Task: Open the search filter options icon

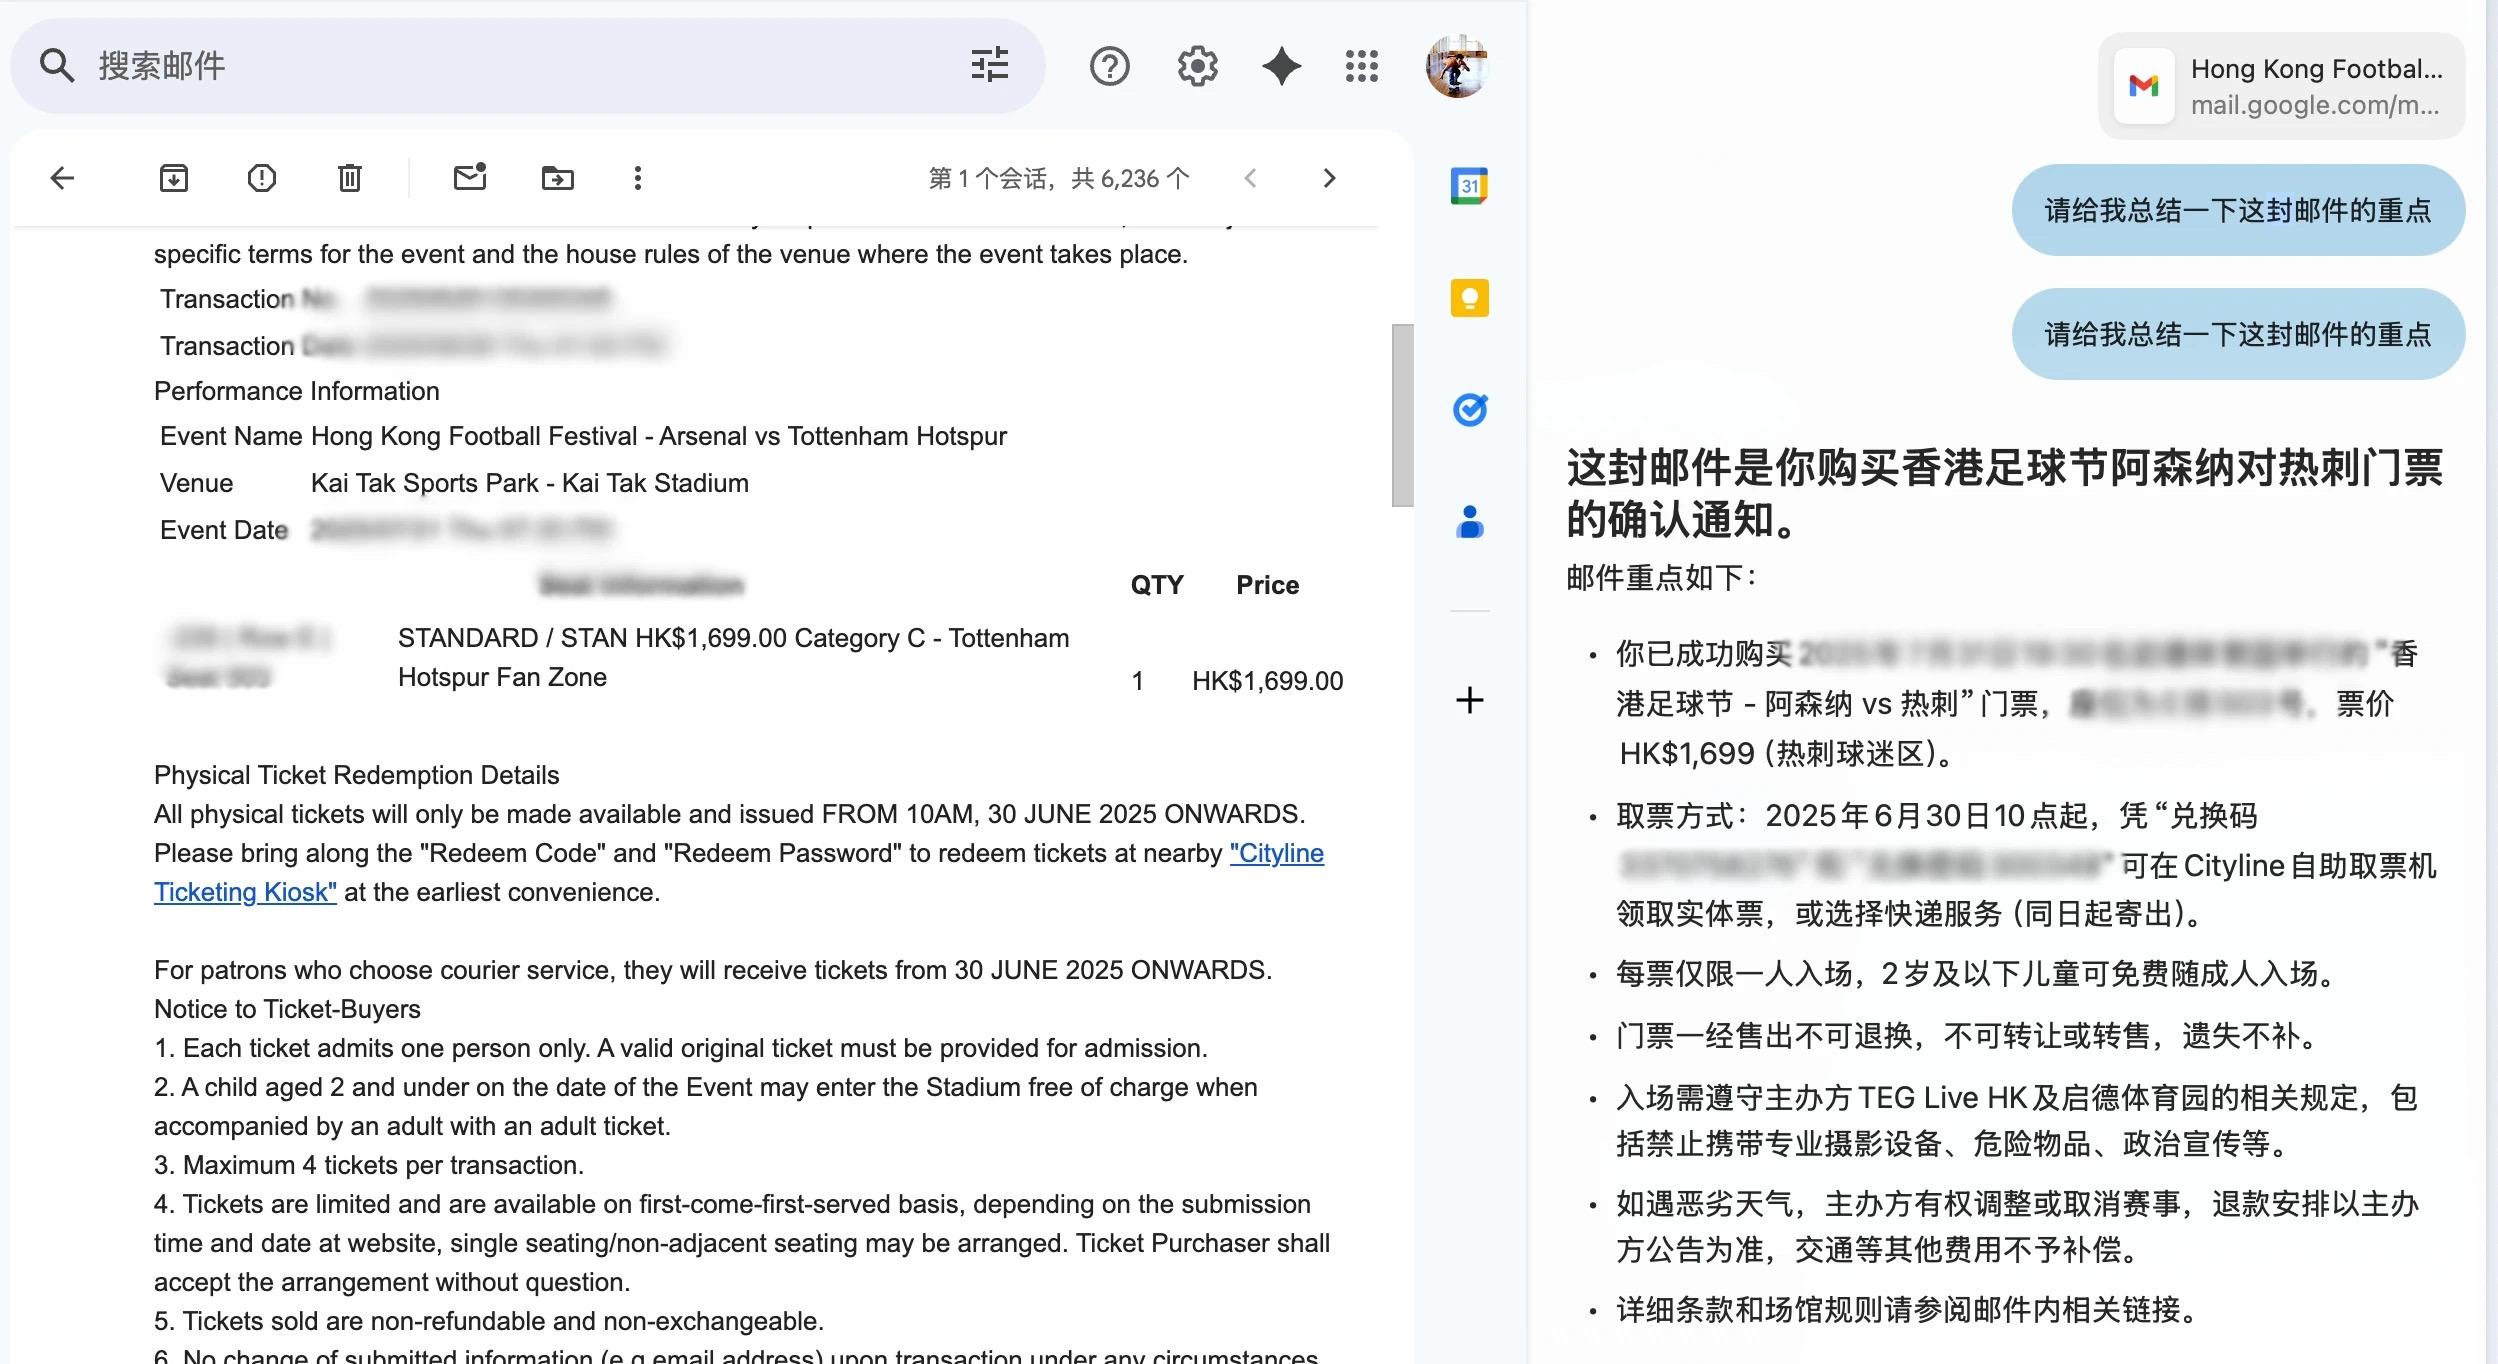Action: click(989, 66)
